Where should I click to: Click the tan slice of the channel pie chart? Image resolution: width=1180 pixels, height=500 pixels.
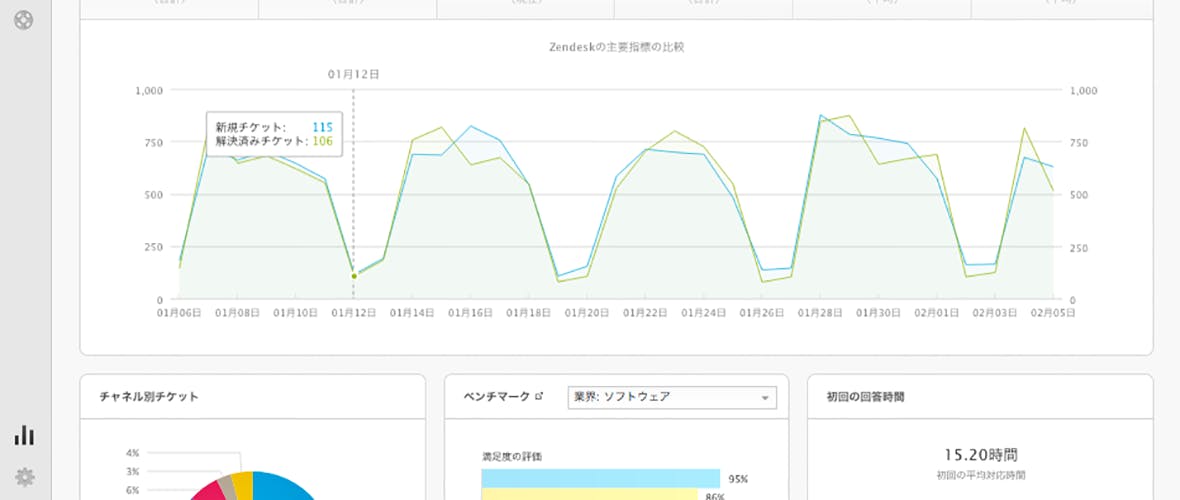tap(227, 487)
